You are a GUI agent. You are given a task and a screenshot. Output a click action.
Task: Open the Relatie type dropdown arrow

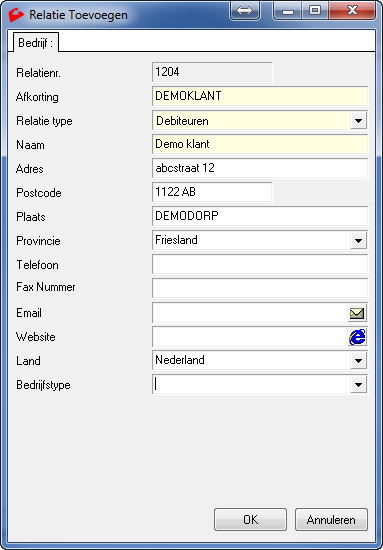pos(358,121)
